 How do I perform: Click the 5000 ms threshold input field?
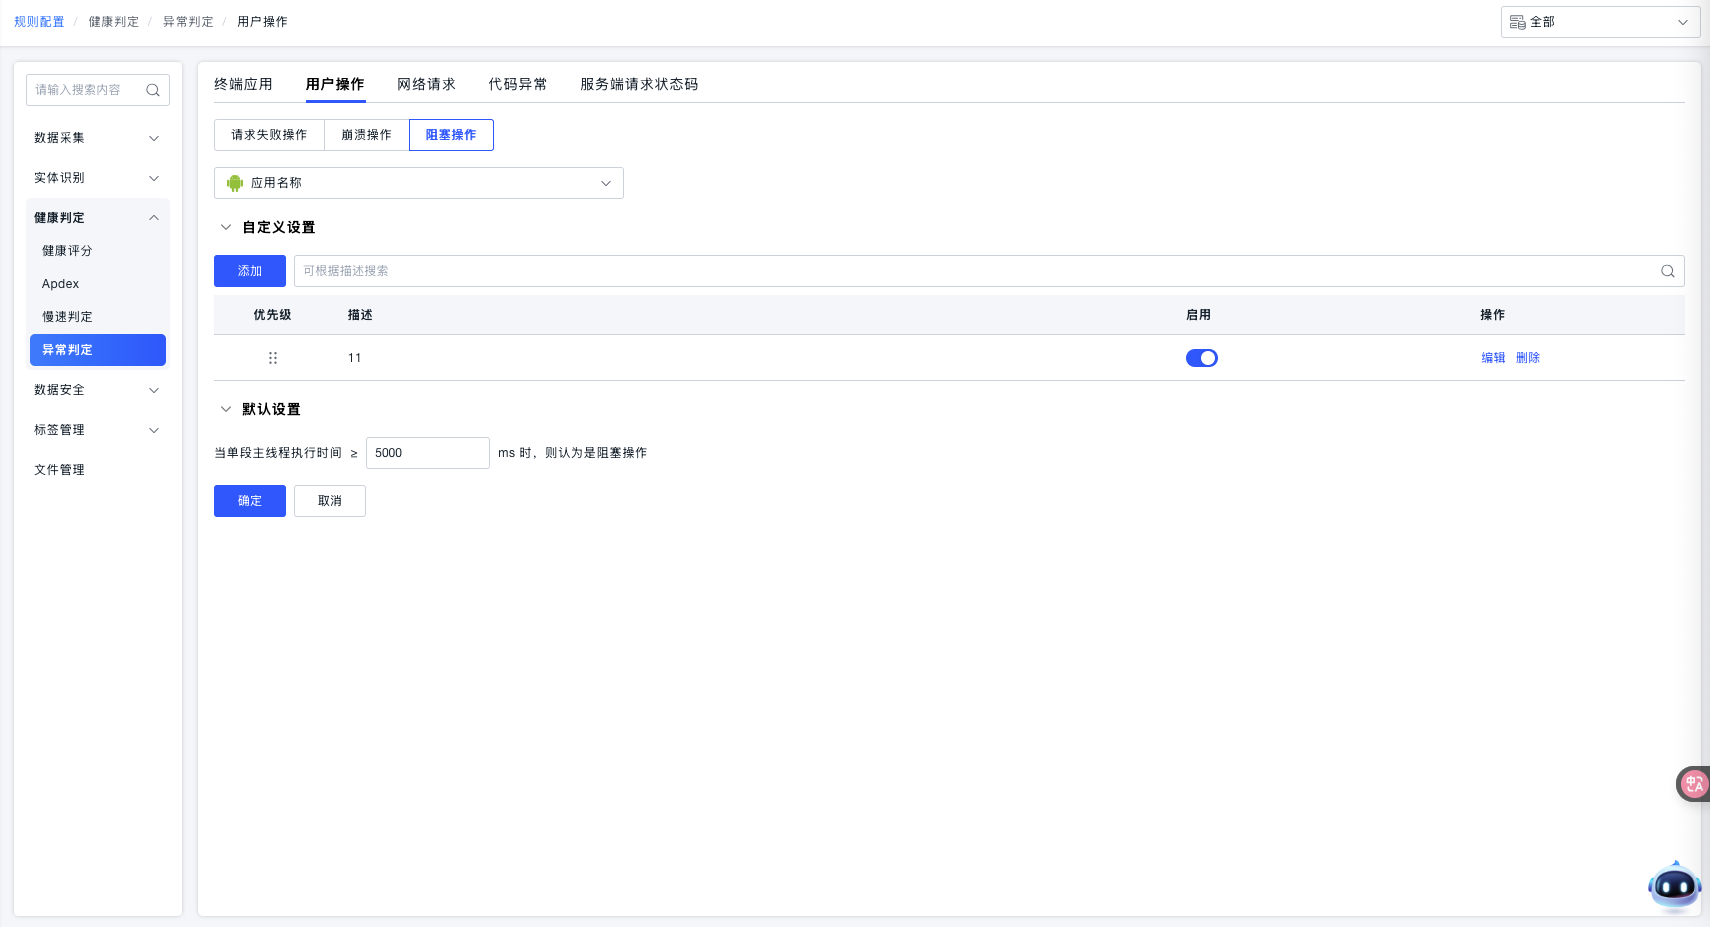pyautogui.click(x=427, y=453)
